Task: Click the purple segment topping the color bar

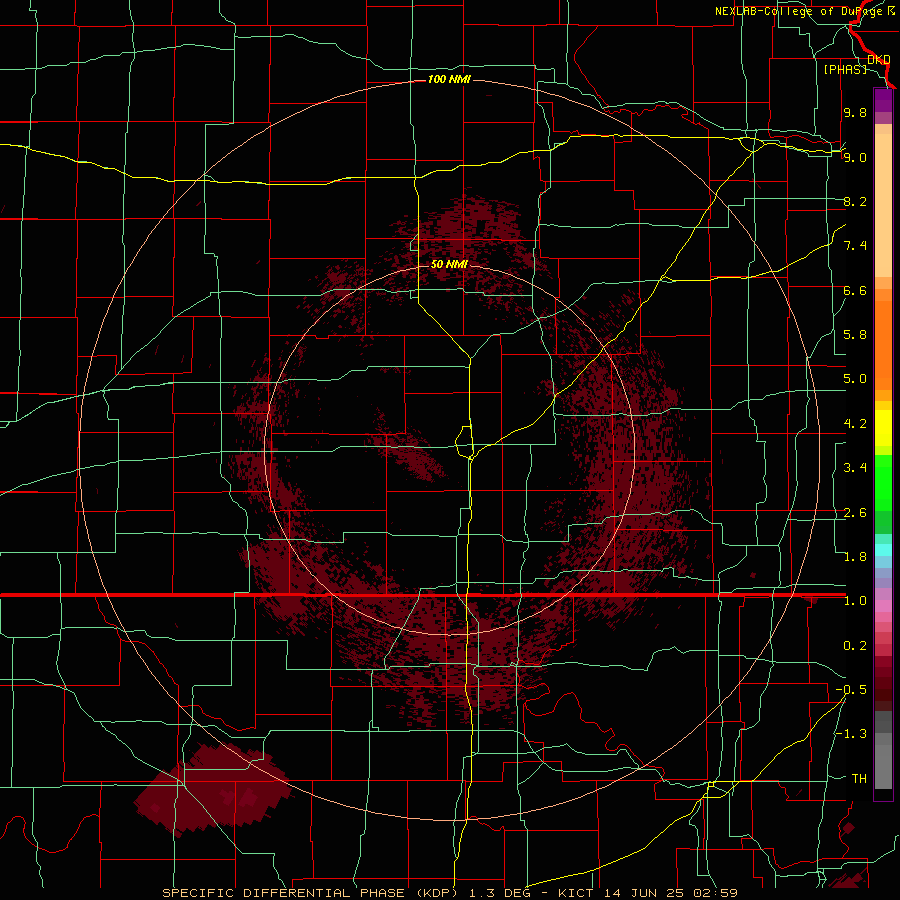Action: coord(883,101)
